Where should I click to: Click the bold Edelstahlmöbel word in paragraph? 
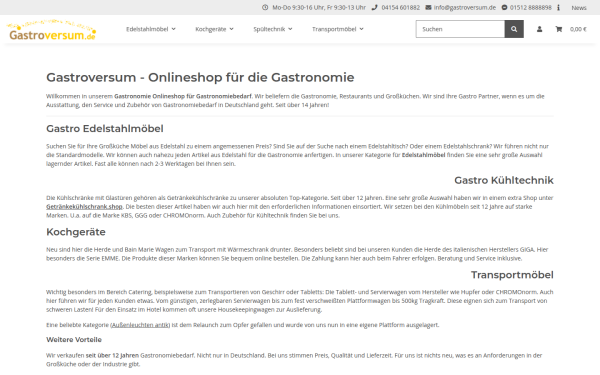423,155
